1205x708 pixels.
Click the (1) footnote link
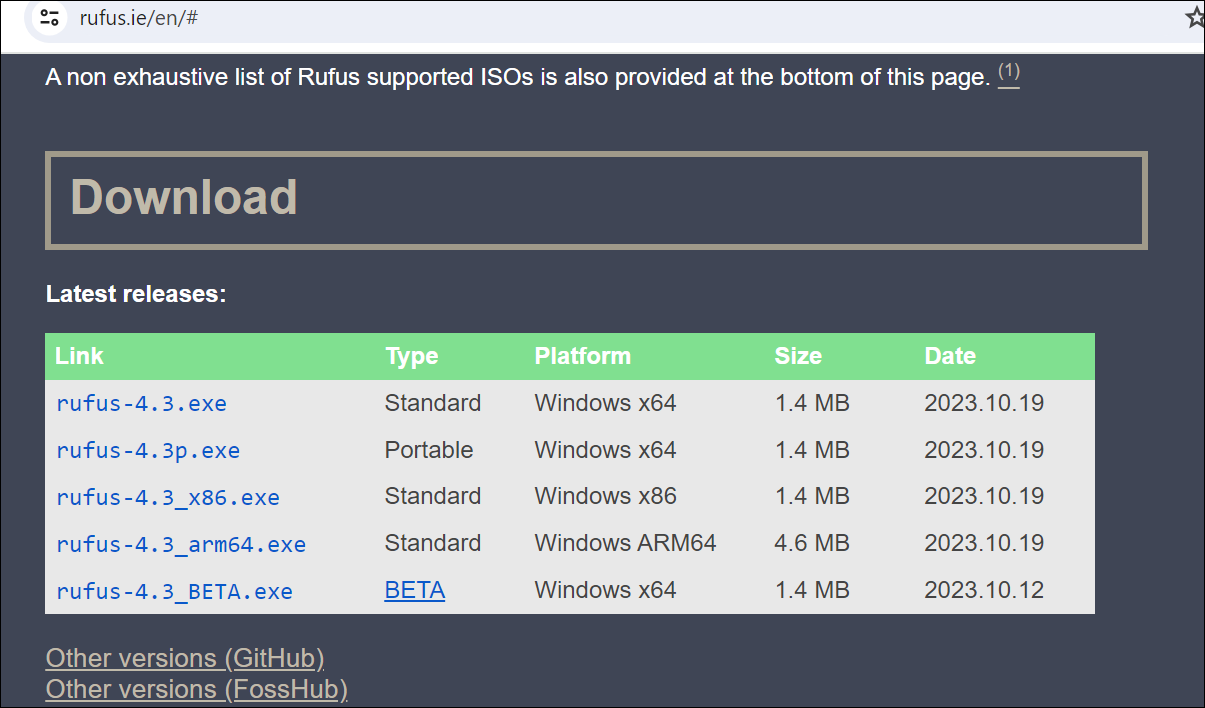(x=1009, y=73)
